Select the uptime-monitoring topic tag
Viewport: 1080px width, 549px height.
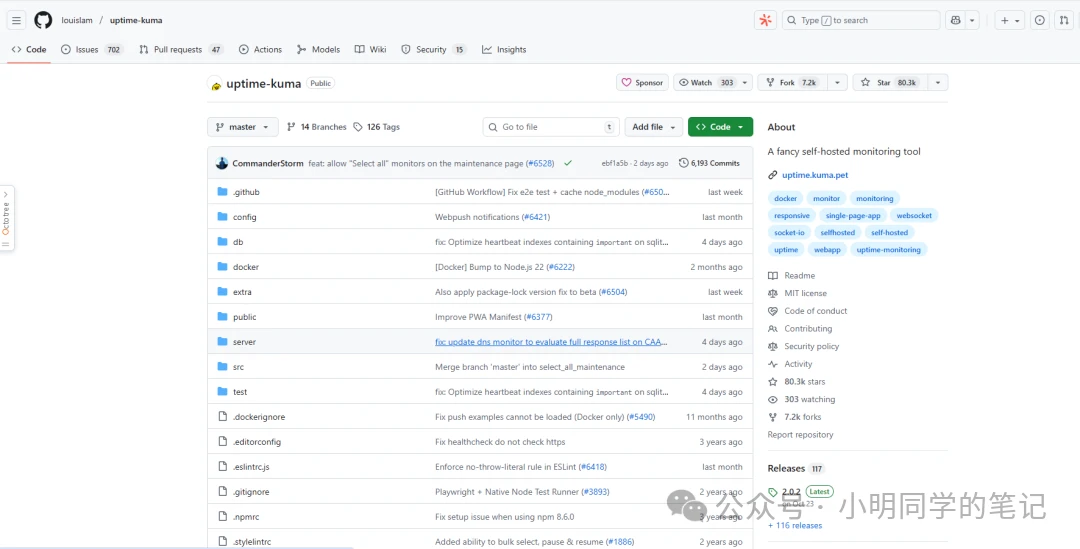[889, 250]
